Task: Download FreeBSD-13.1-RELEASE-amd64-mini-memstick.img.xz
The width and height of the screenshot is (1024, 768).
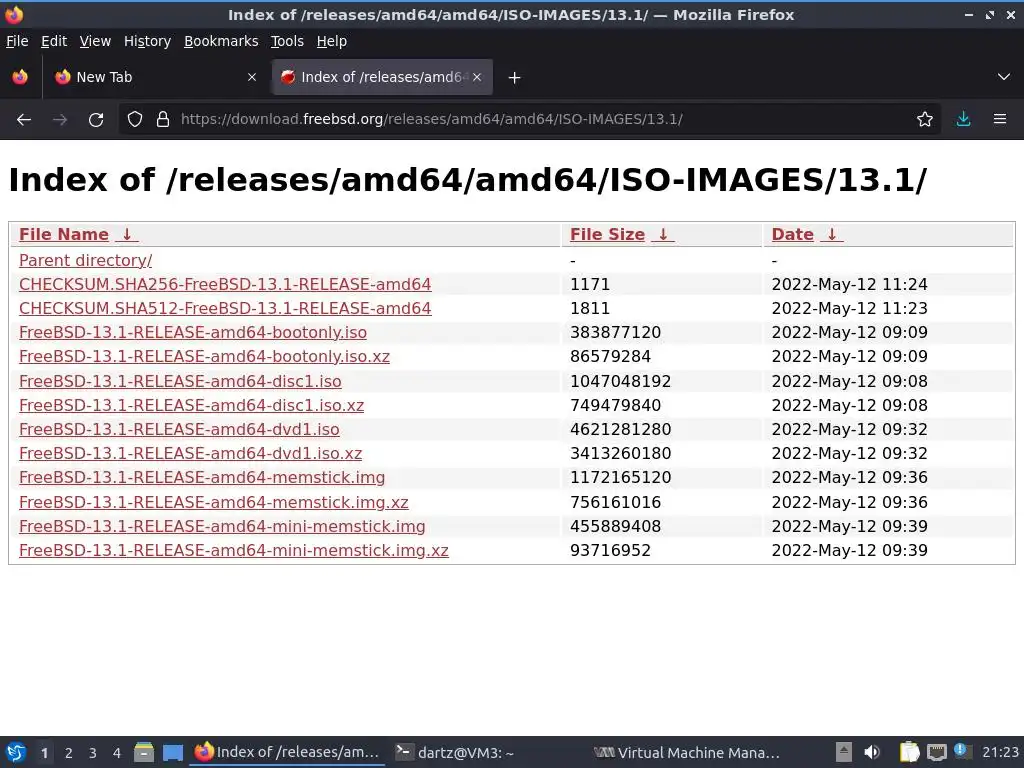Action: (x=234, y=551)
